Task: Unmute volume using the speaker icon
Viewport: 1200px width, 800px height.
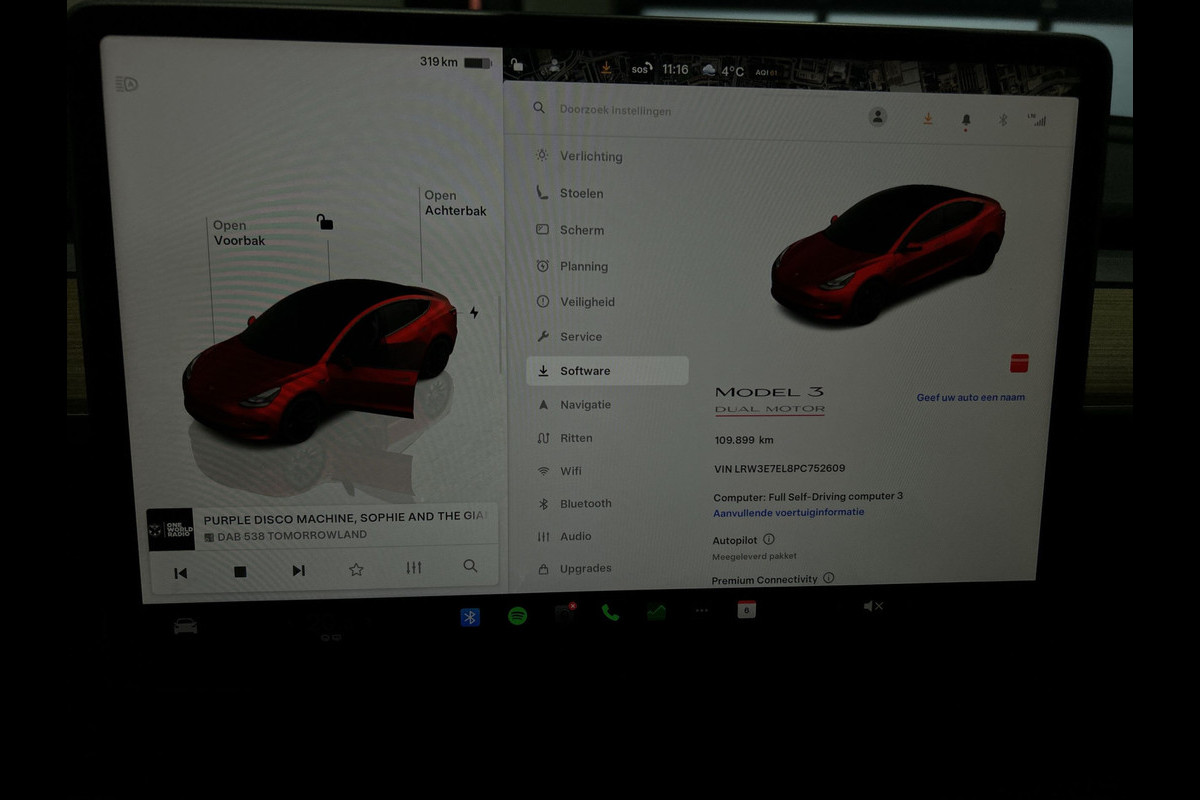Action: (873, 606)
